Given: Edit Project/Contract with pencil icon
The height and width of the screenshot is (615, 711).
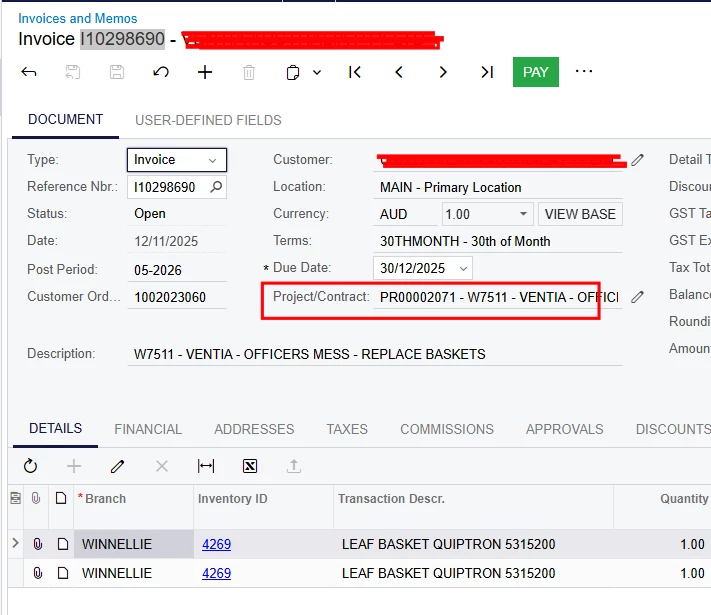Looking at the screenshot, I should (637, 297).
